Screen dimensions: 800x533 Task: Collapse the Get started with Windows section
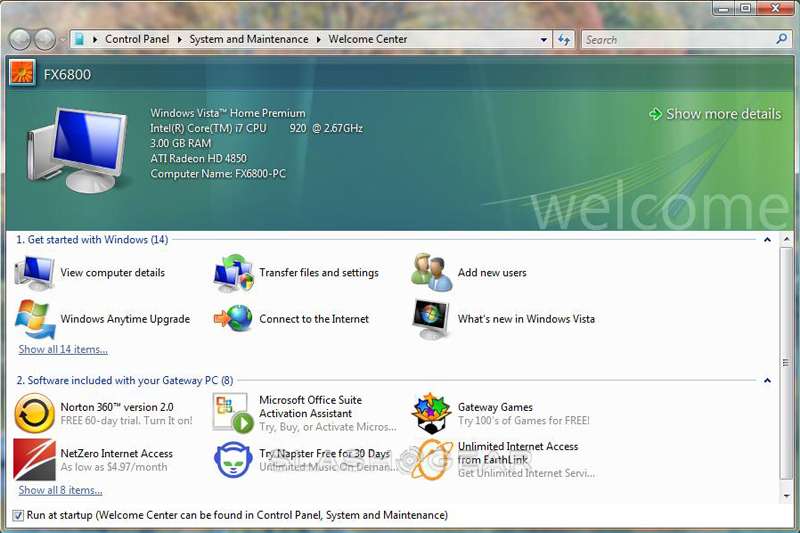click(767, 240)
